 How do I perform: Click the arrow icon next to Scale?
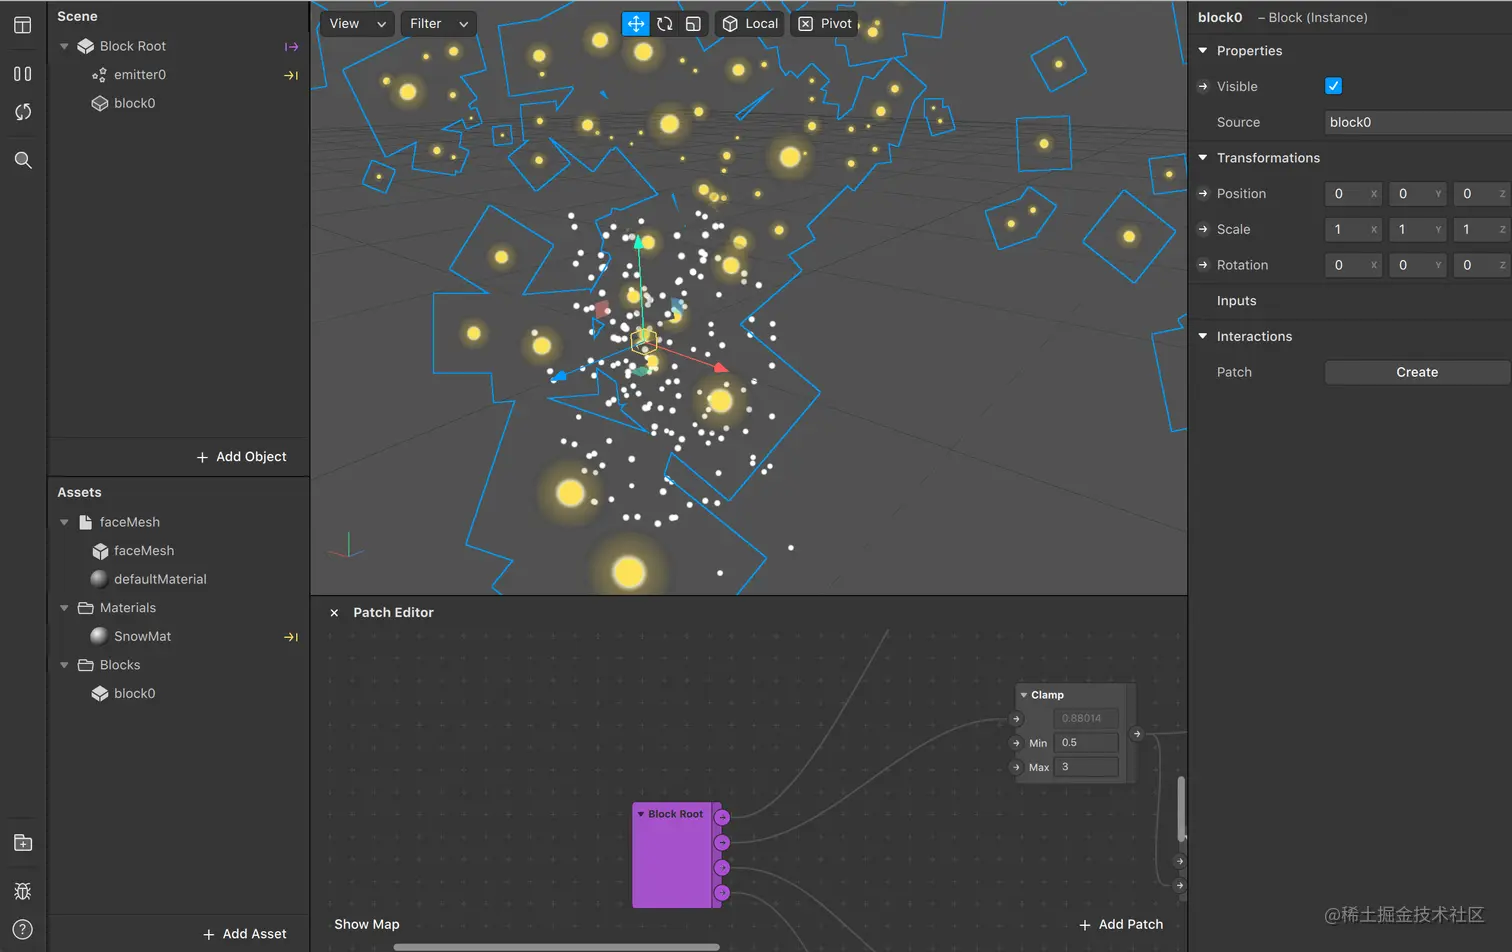pyautogui.click(x=1203, y=230)
